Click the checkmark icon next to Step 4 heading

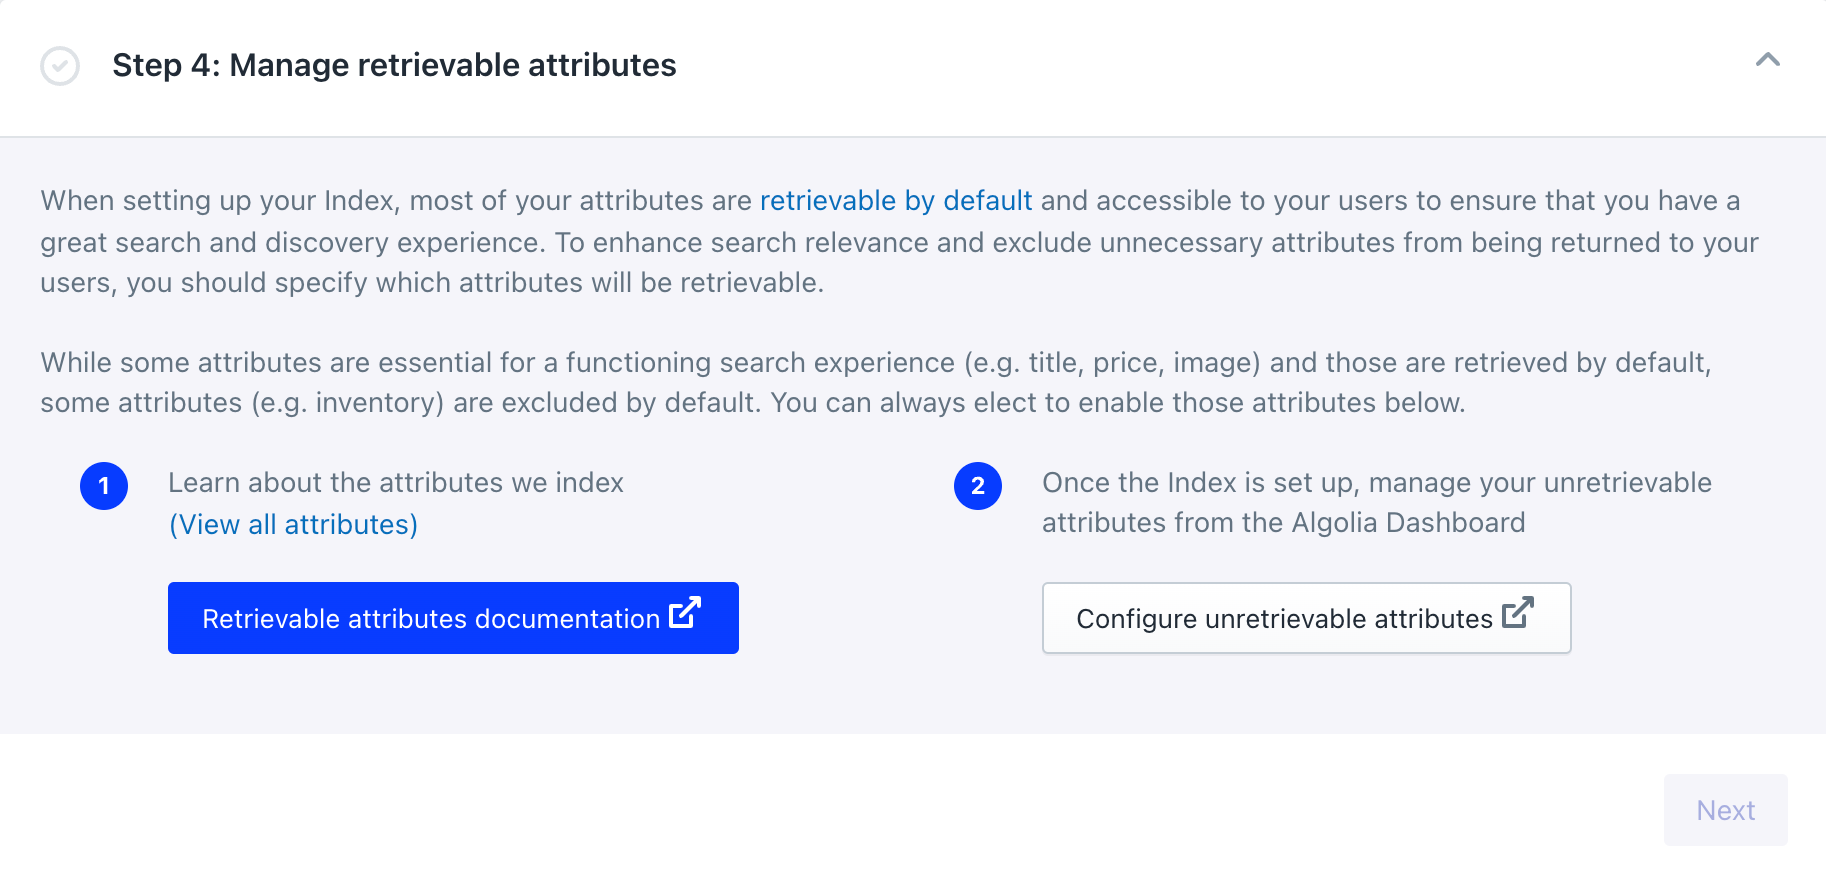point(60,66)
